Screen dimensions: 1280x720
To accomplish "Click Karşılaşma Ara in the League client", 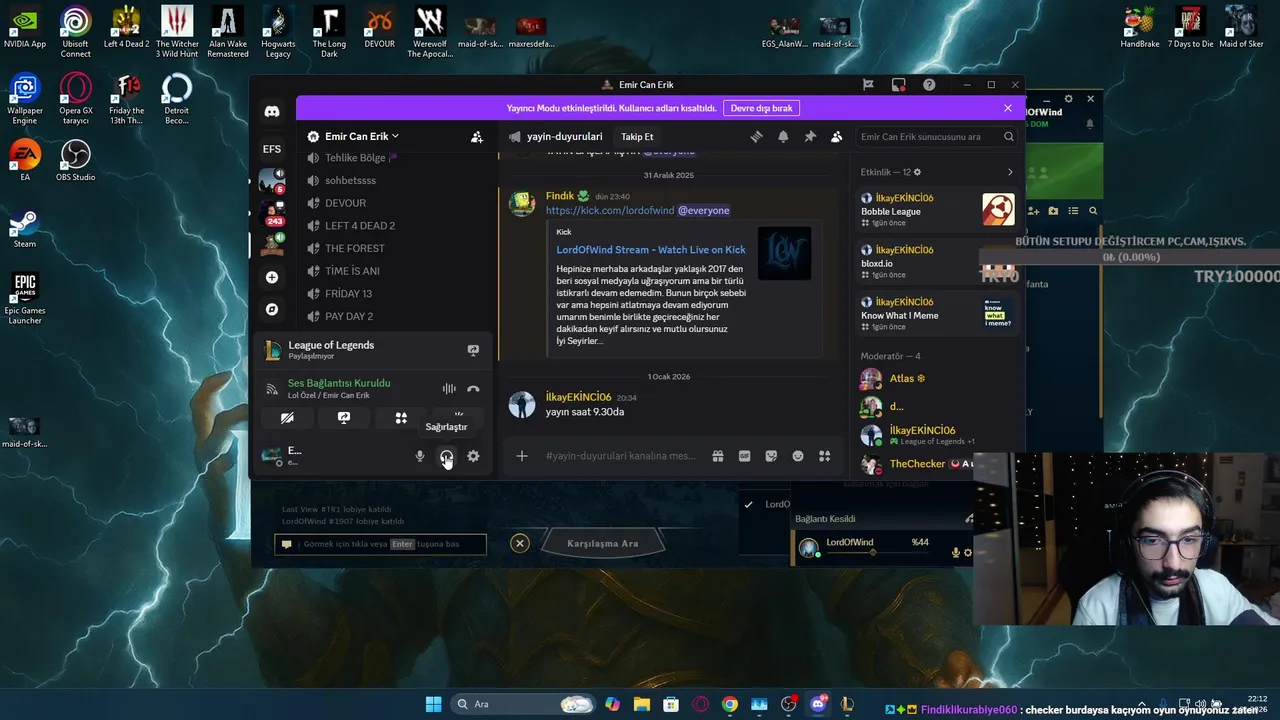I will coord(602,543).
